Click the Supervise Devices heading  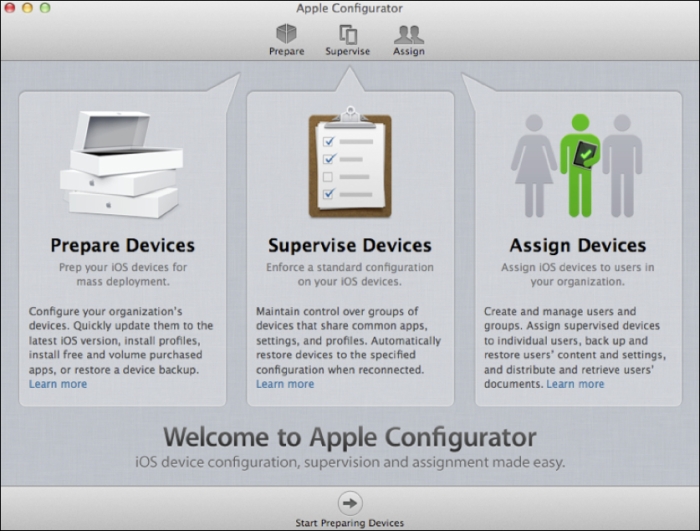tap(350, 245)
